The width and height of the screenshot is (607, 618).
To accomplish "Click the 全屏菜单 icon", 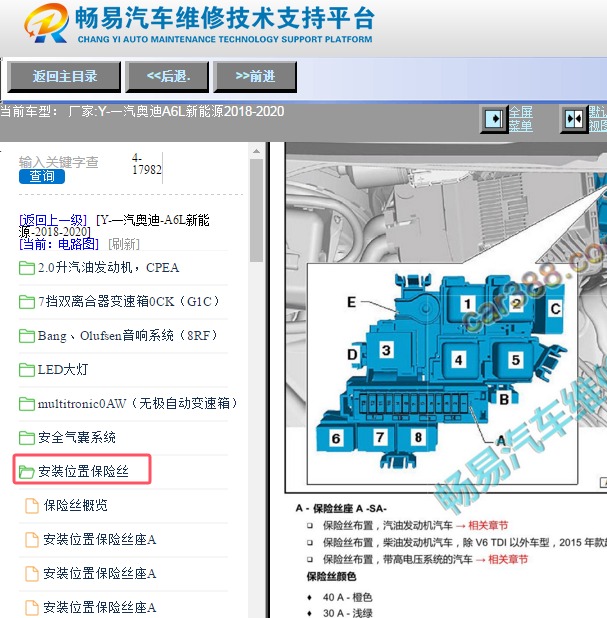I will coord(494,119).
